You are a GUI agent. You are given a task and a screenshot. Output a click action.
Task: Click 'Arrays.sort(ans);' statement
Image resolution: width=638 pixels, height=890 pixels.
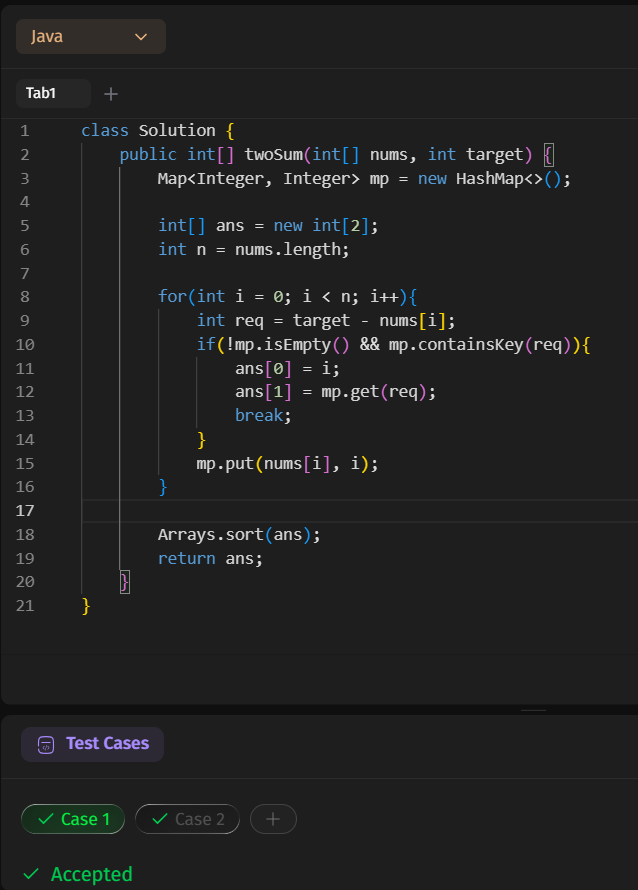click(x=239, y=535)
